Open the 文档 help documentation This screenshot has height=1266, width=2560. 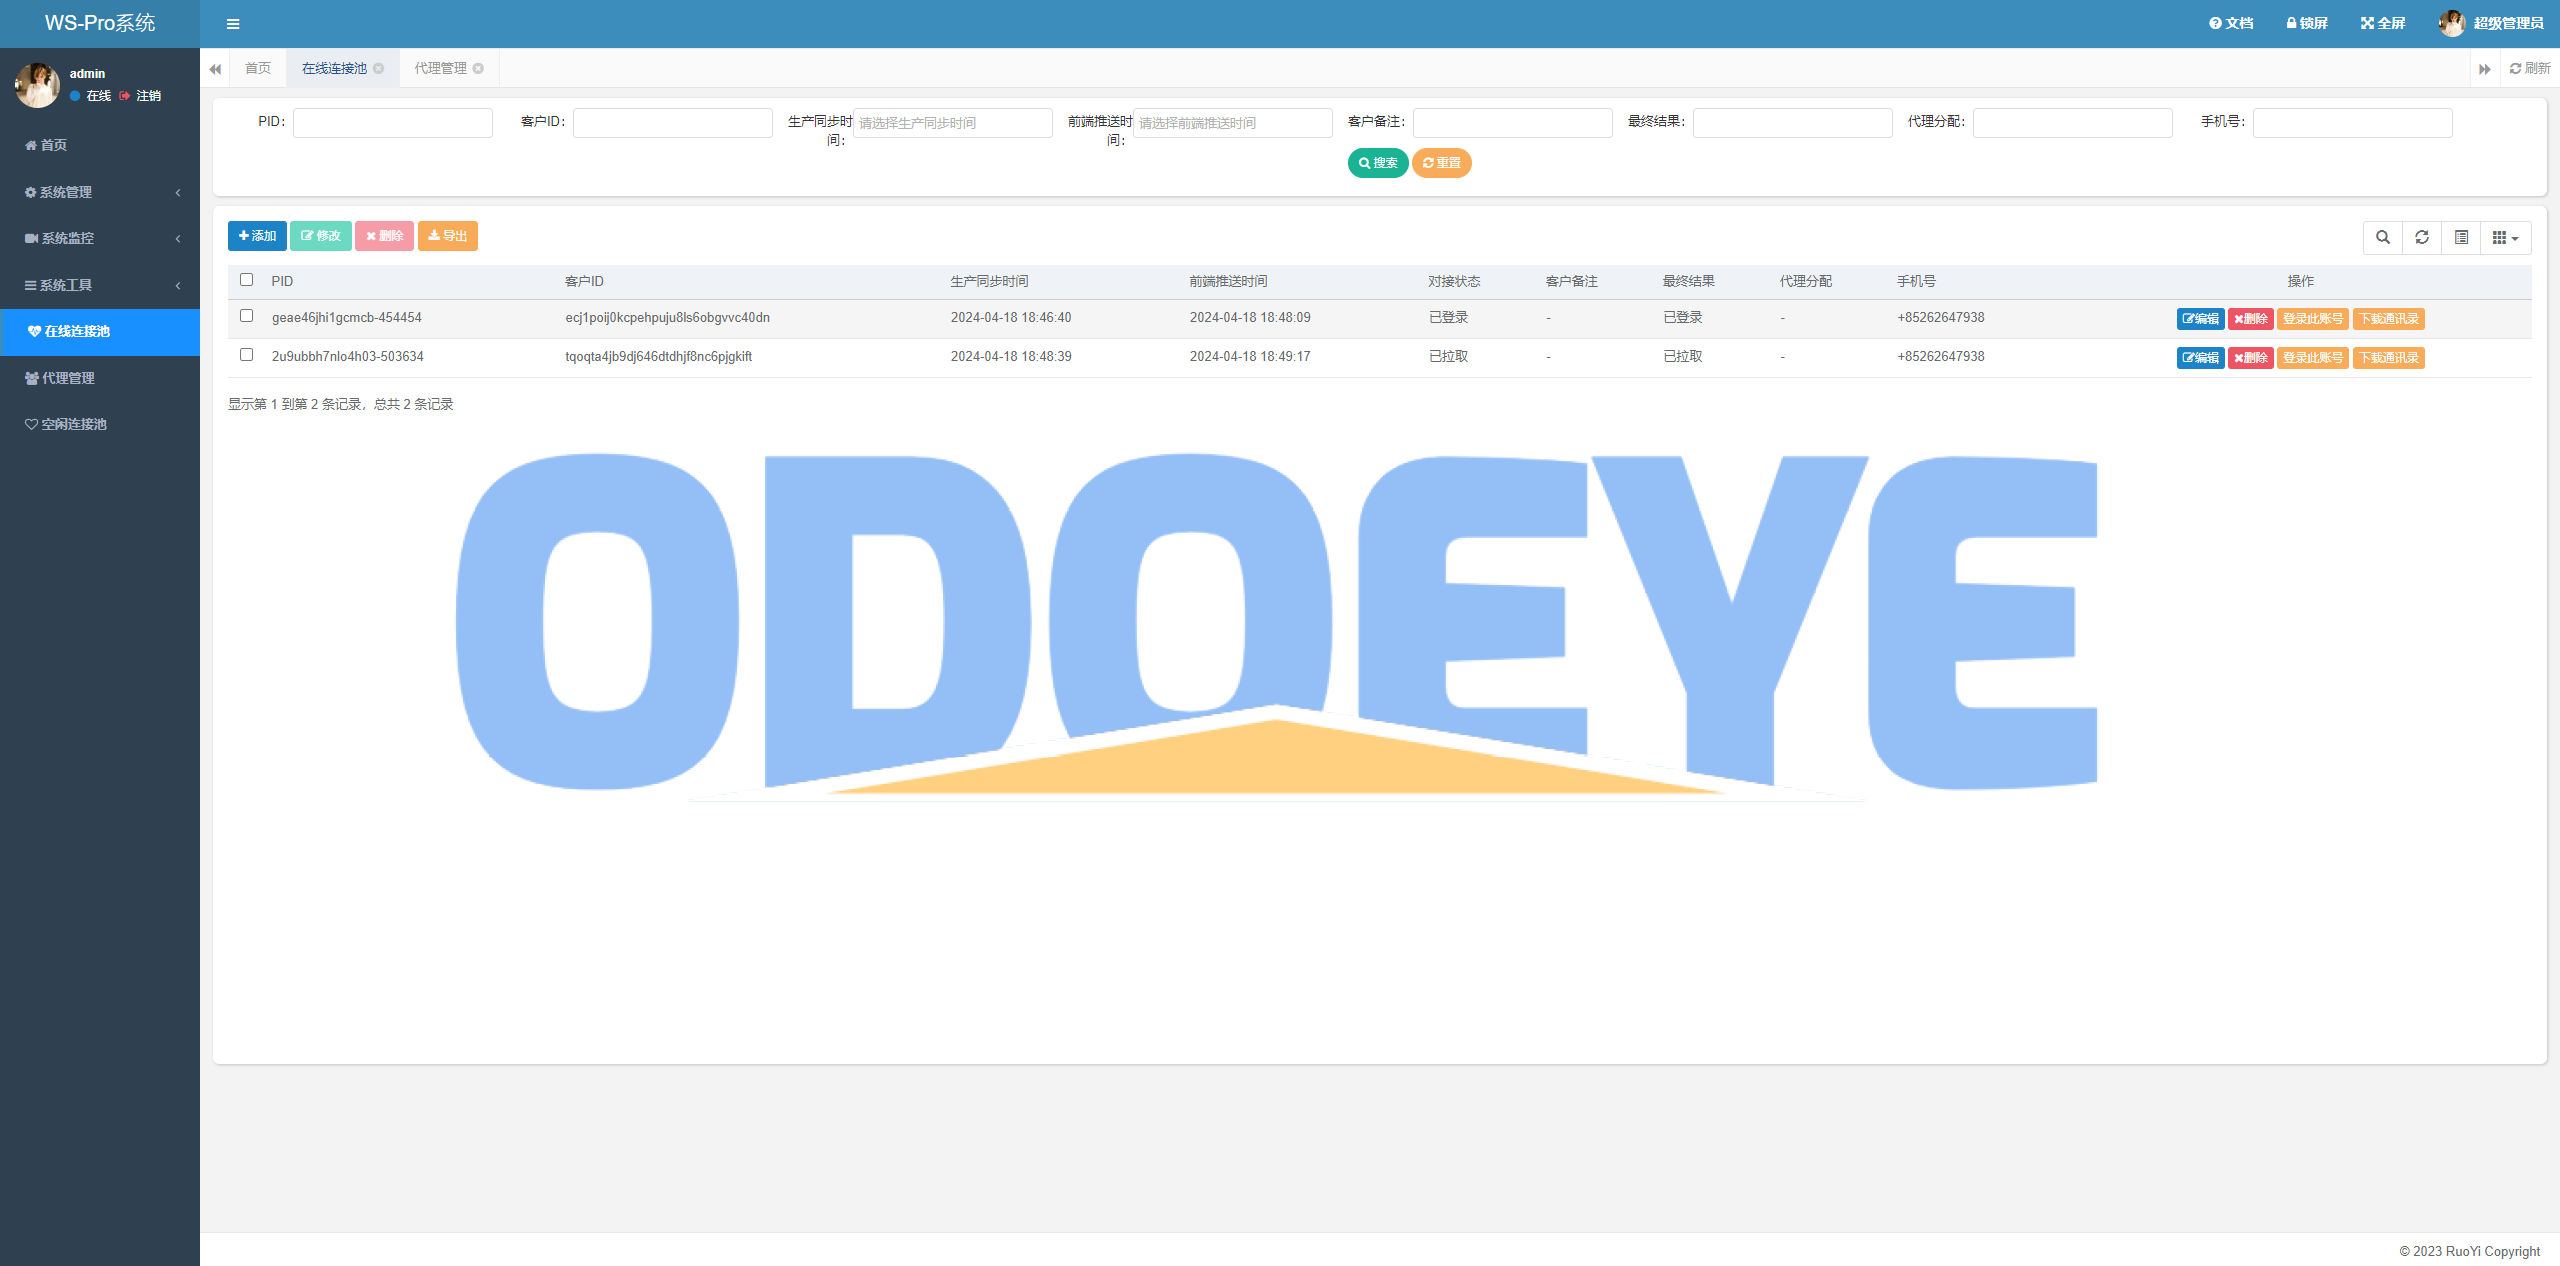[x=2231, y=23]
